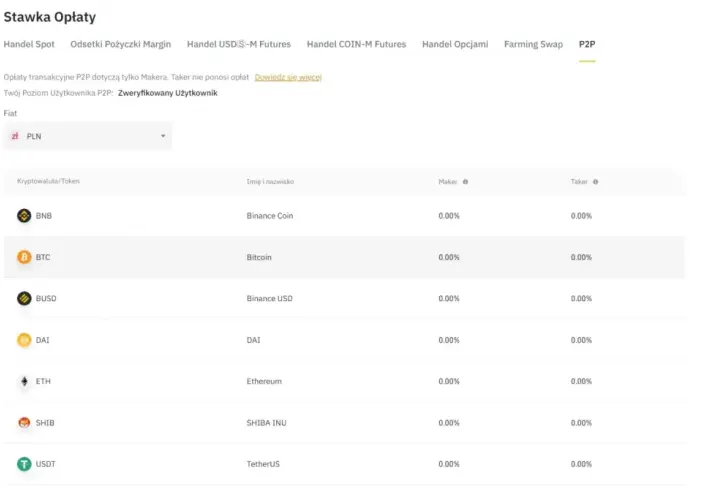Switch to Farming Swap tab
This screenshot has height=500, width=720.
533,44
